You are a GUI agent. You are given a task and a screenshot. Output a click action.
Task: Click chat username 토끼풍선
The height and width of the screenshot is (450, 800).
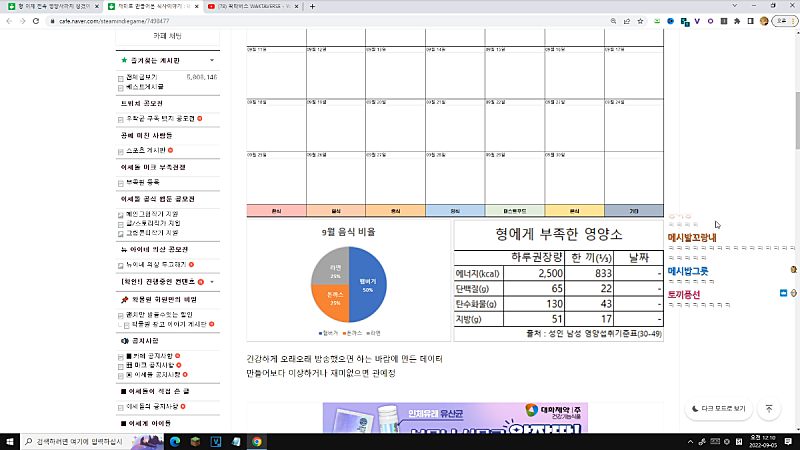(684, 294)
